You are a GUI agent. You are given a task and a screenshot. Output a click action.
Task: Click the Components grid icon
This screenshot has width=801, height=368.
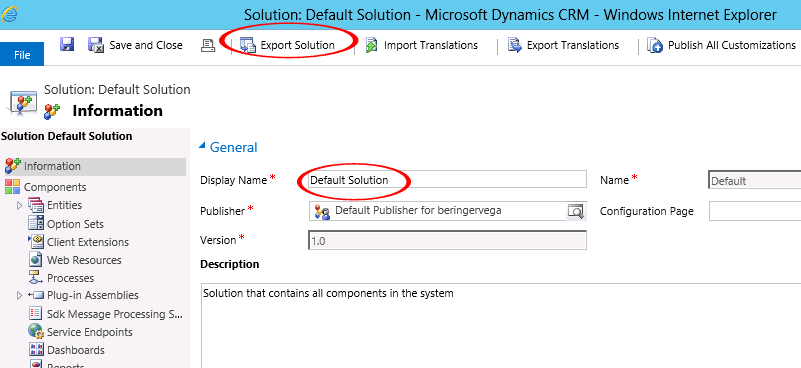point(12,187)
